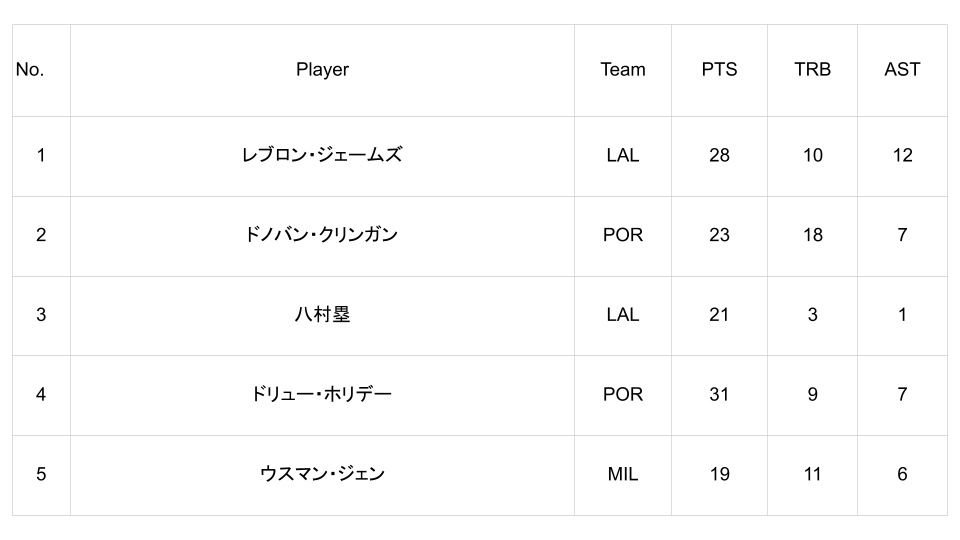960x540 pixels.
Task: Select the MIL team cell
Action: coord(622,474)
